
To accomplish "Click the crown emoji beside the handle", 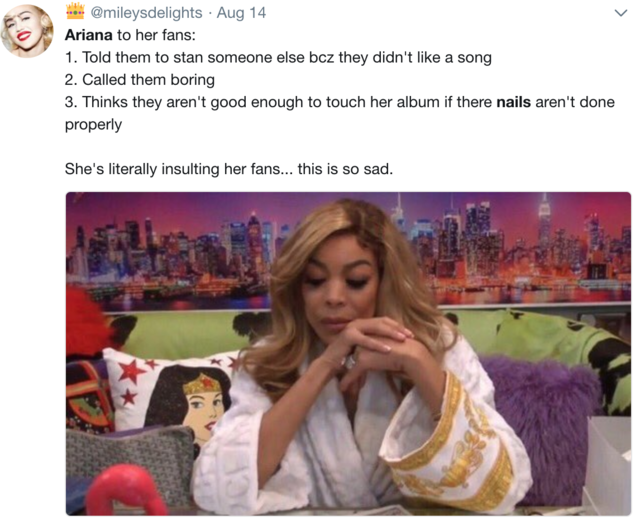I will coord(75,11).
